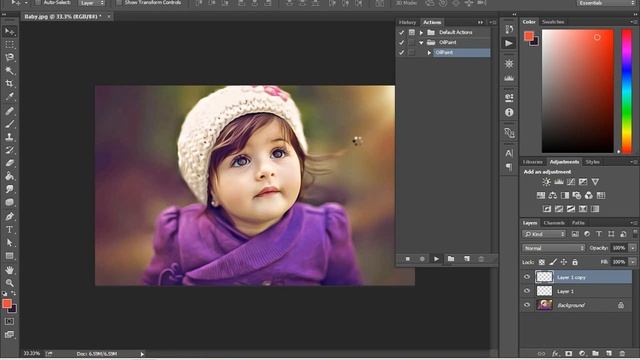The width and height of the screenshot is (640, 360).
Task: Open the blend mode Normal dropdown
Action: click(x=553, y=248)
